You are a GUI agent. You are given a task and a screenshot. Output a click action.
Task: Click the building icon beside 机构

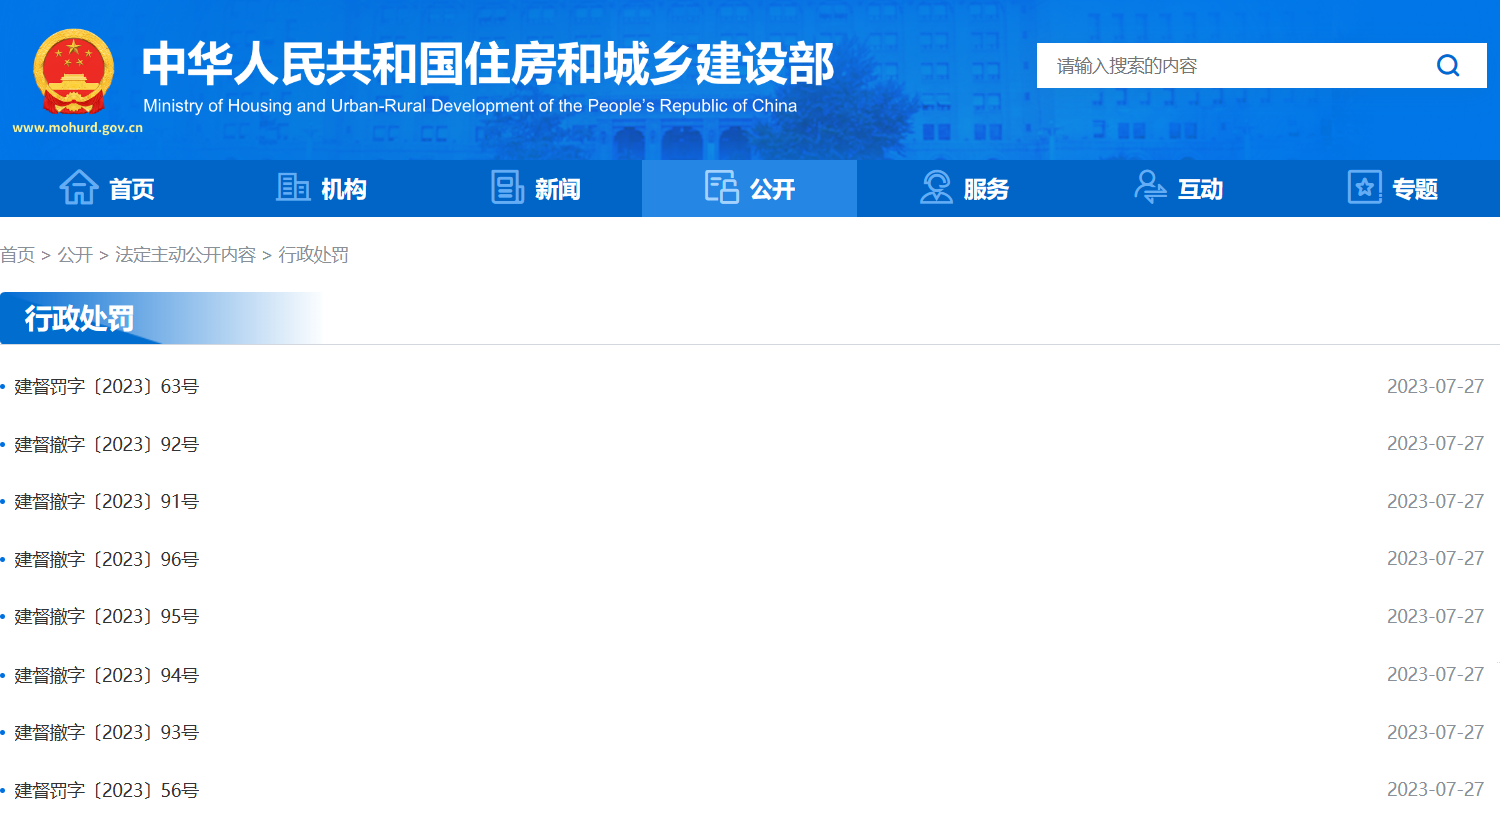(293, 187)
